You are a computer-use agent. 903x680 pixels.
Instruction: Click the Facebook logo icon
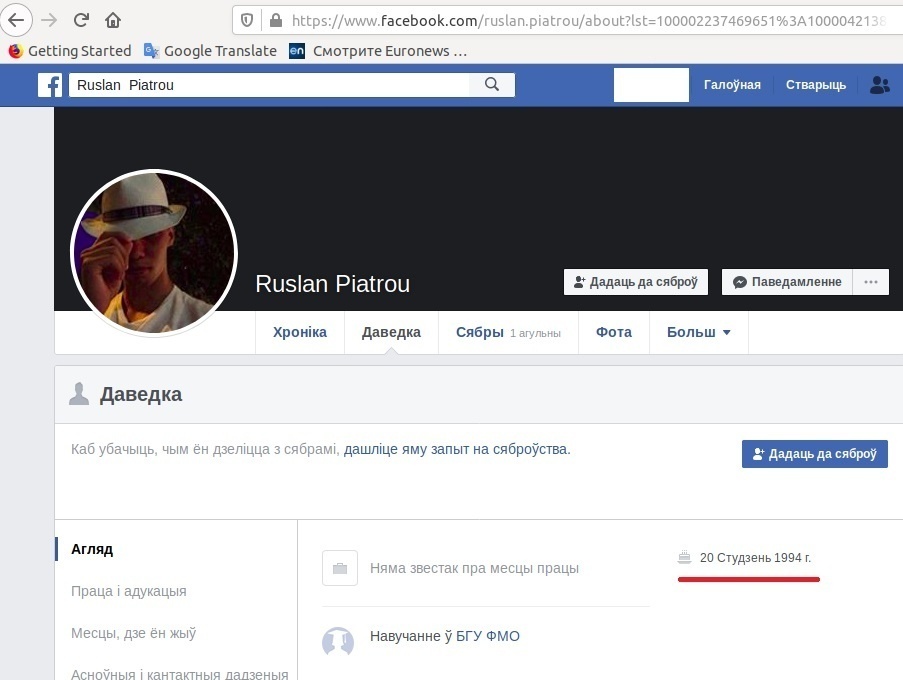click(x=50, y=85)
